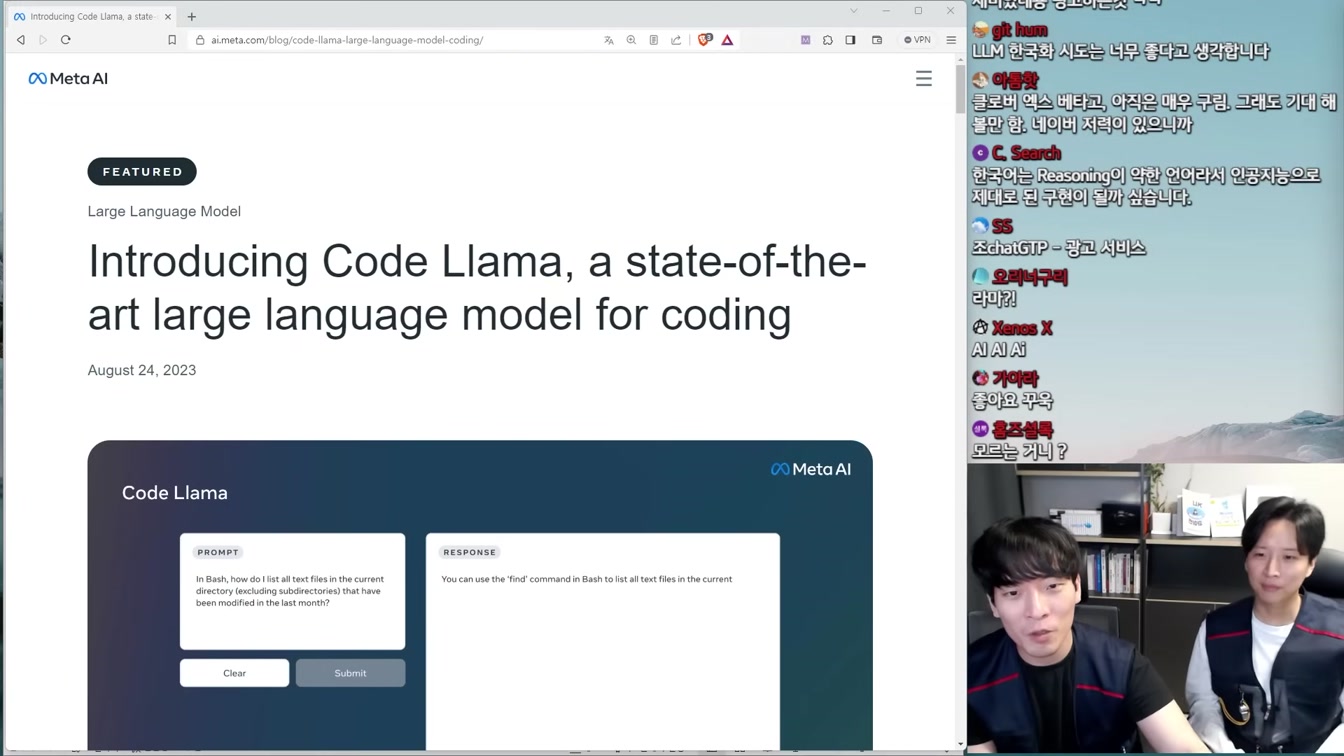Click the Large Language Model category link
Viewport: 1344px width, 756px height.
(164, 211)
